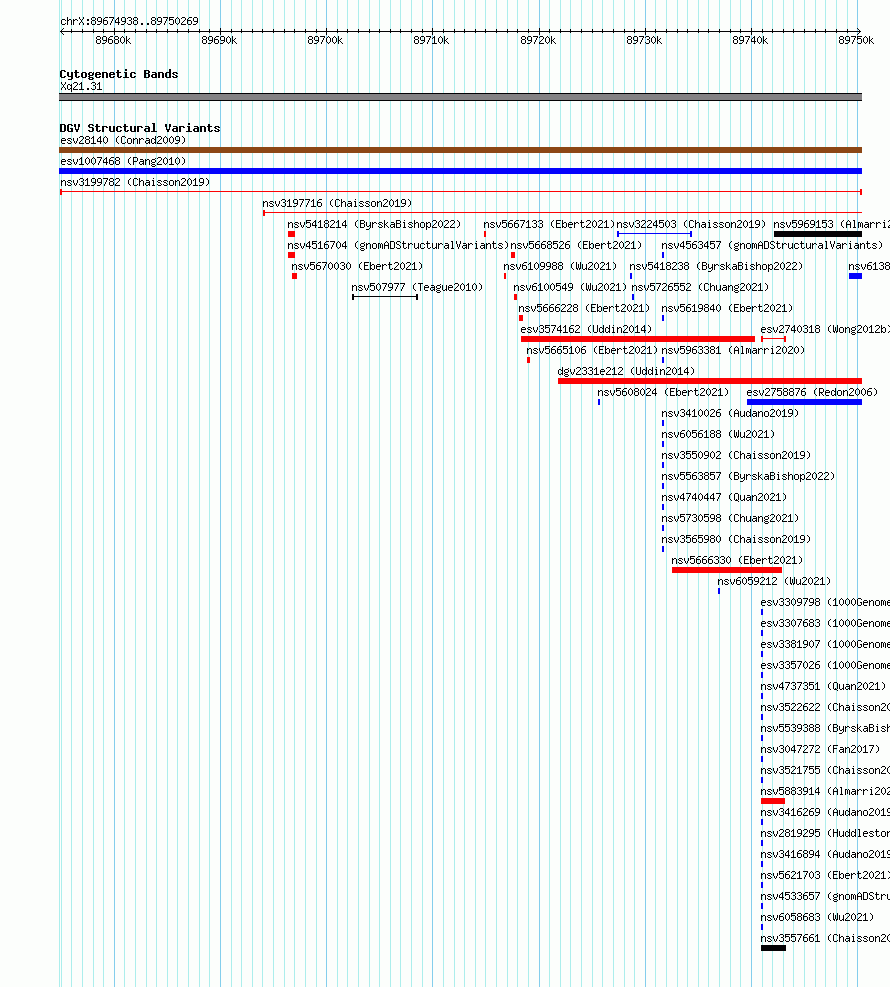Click the nsv3557661 black variant bar
890x987 pixels.
click(x=773, y=948)
